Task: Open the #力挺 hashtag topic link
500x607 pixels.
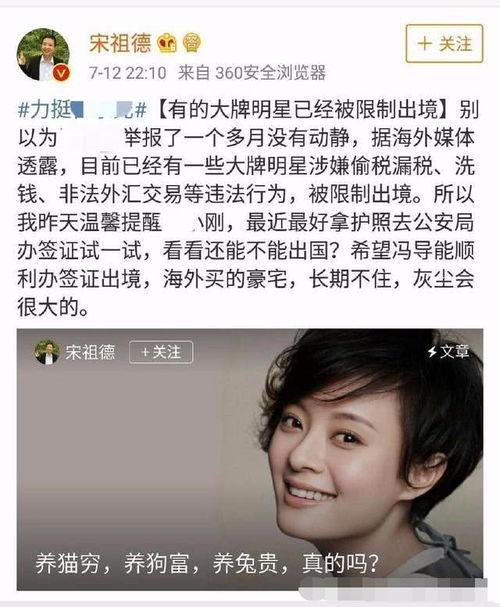Action: click(x=82, y=110)
